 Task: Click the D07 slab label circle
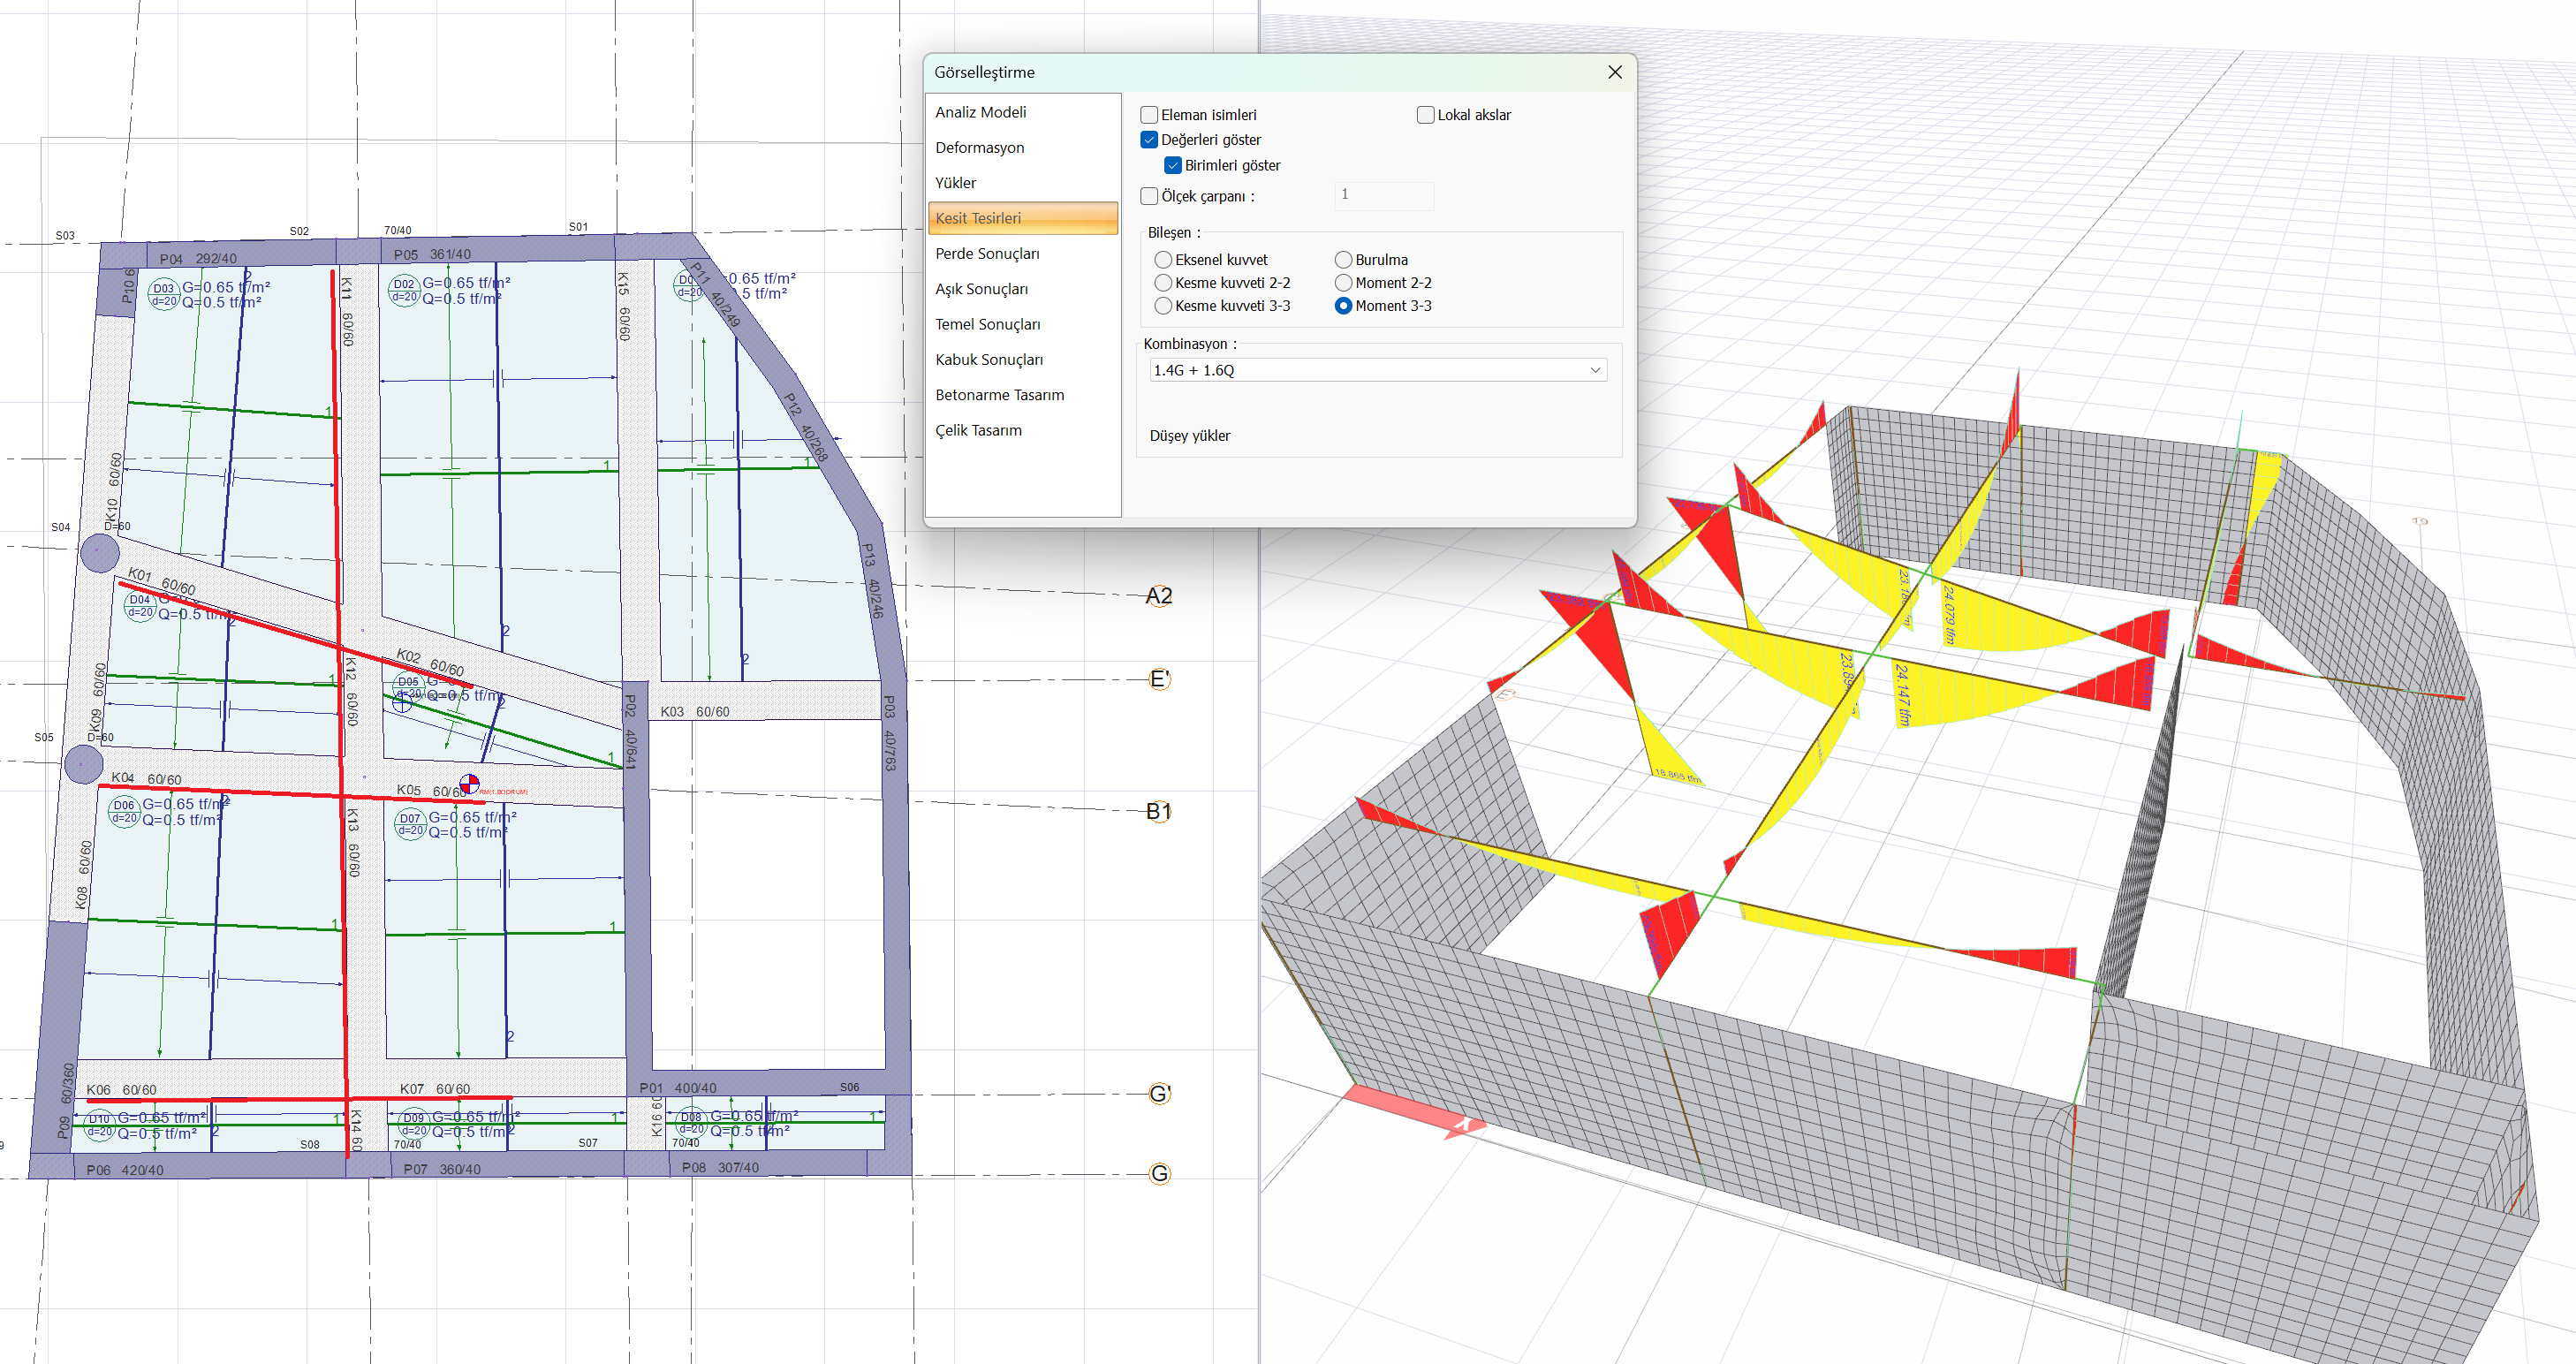410,824
